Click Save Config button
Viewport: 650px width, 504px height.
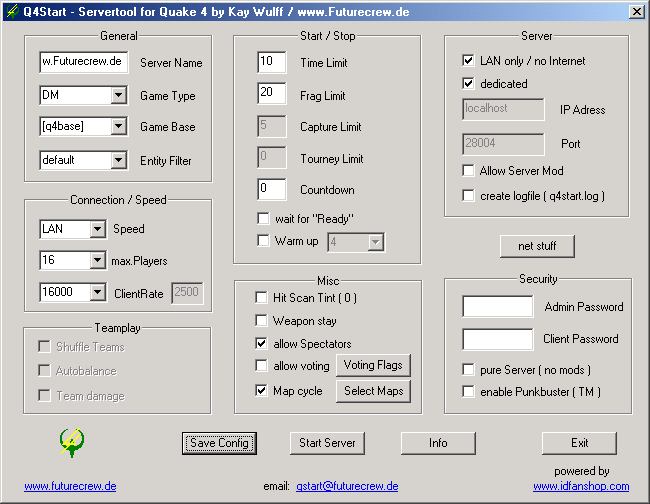click(219, 443)
